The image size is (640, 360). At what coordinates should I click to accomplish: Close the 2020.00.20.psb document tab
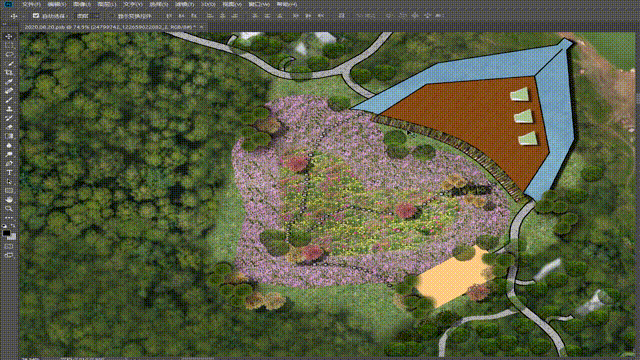(201, 27)
